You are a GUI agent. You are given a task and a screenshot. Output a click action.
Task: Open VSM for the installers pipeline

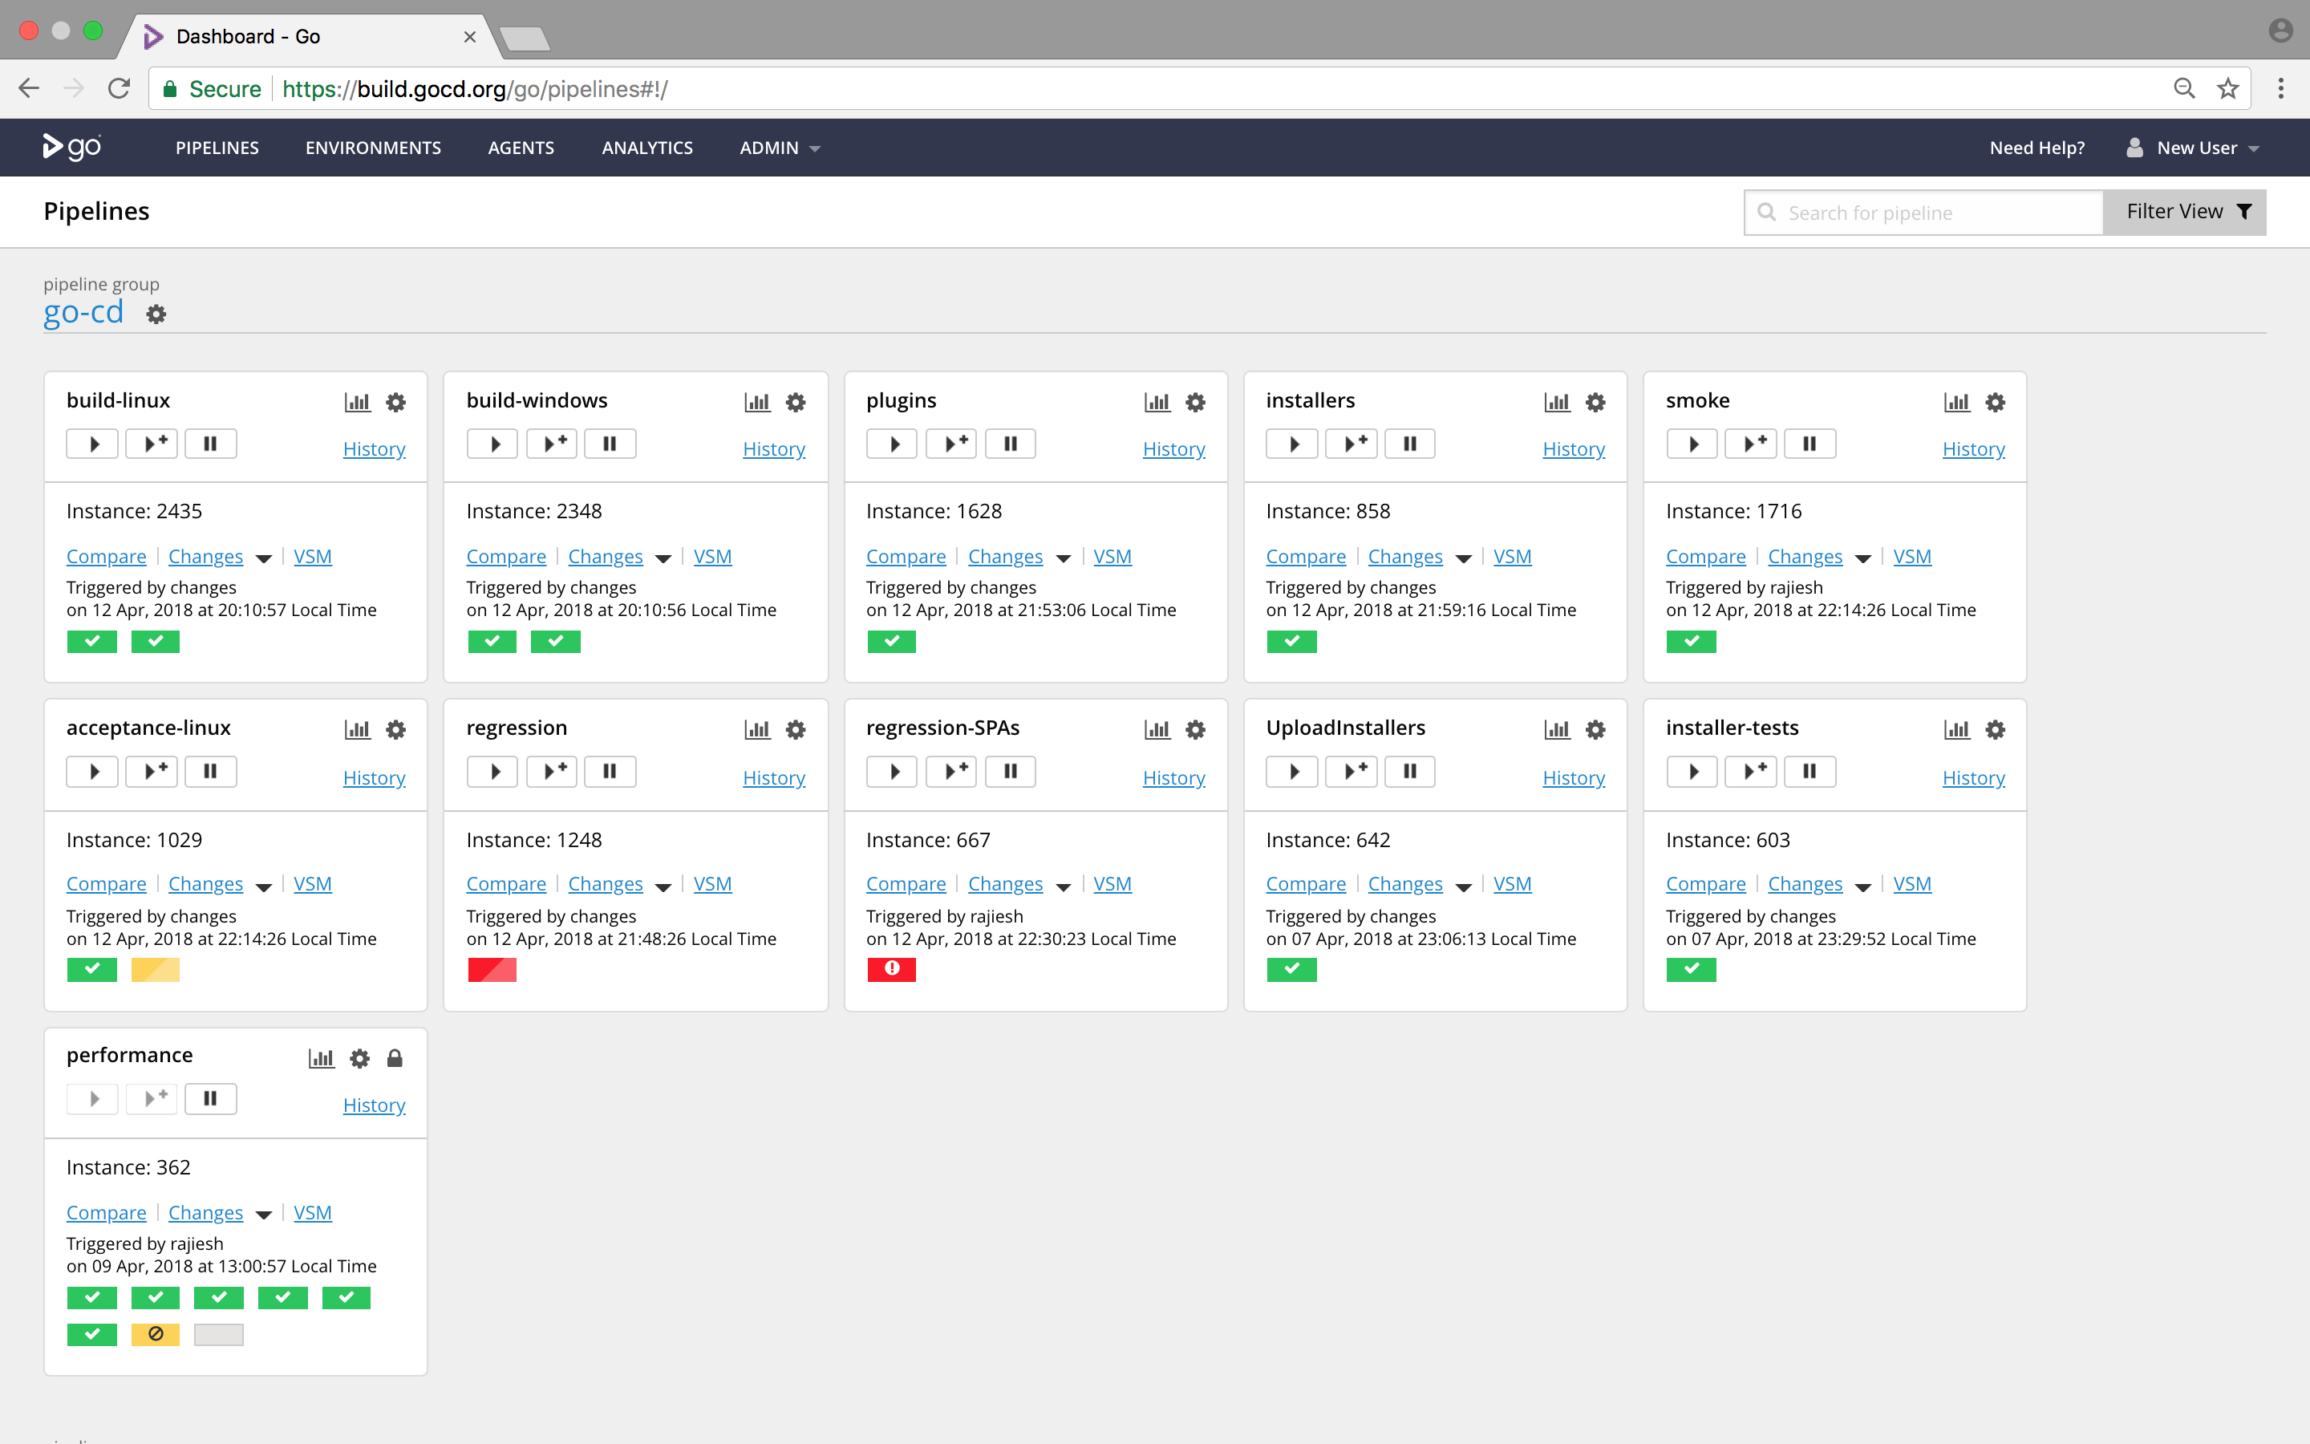tap(1512, 556)
